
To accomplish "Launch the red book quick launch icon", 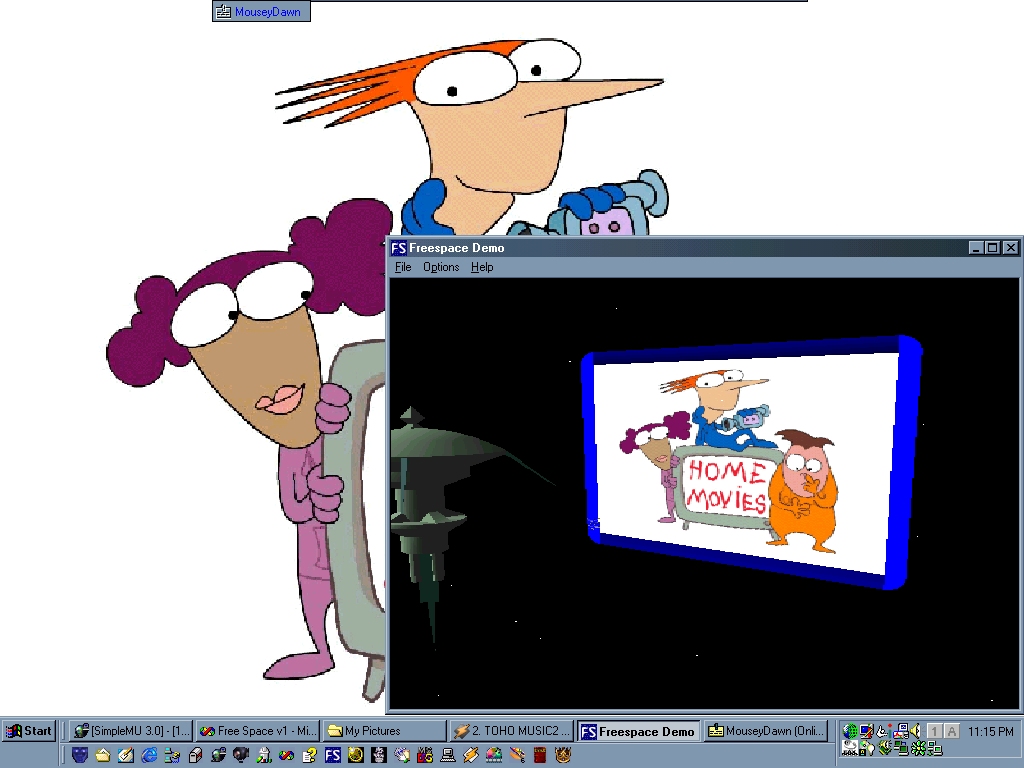I will (540, 755).
